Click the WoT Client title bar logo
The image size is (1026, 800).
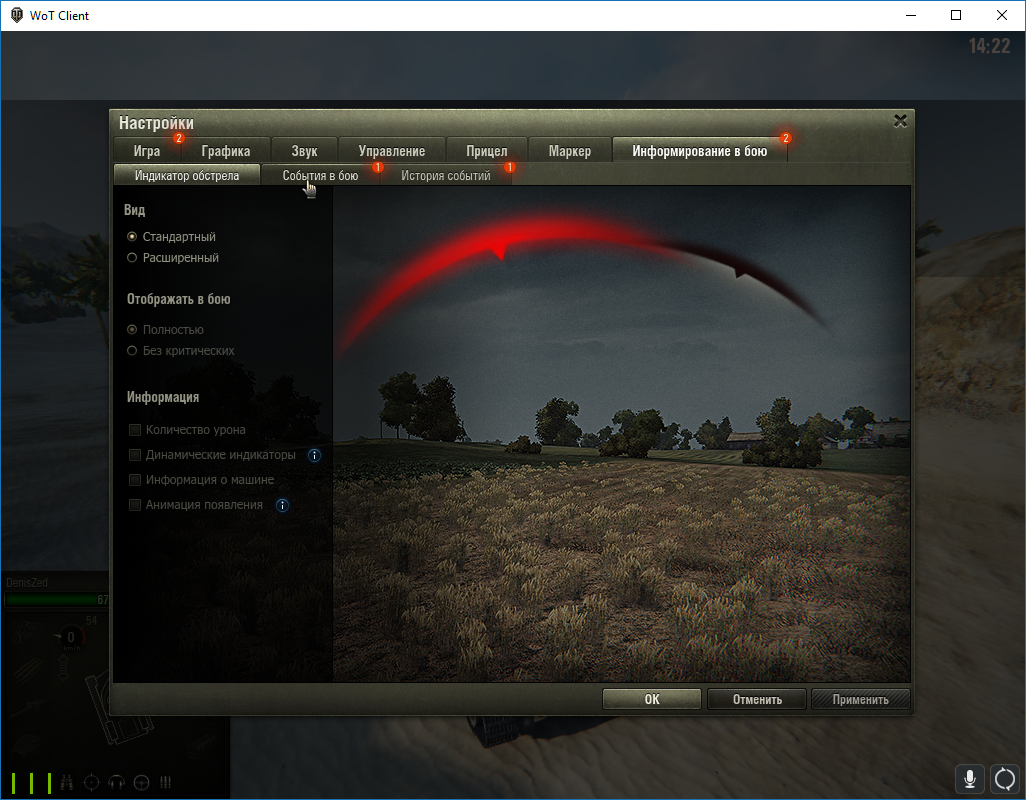pos(17,15)
